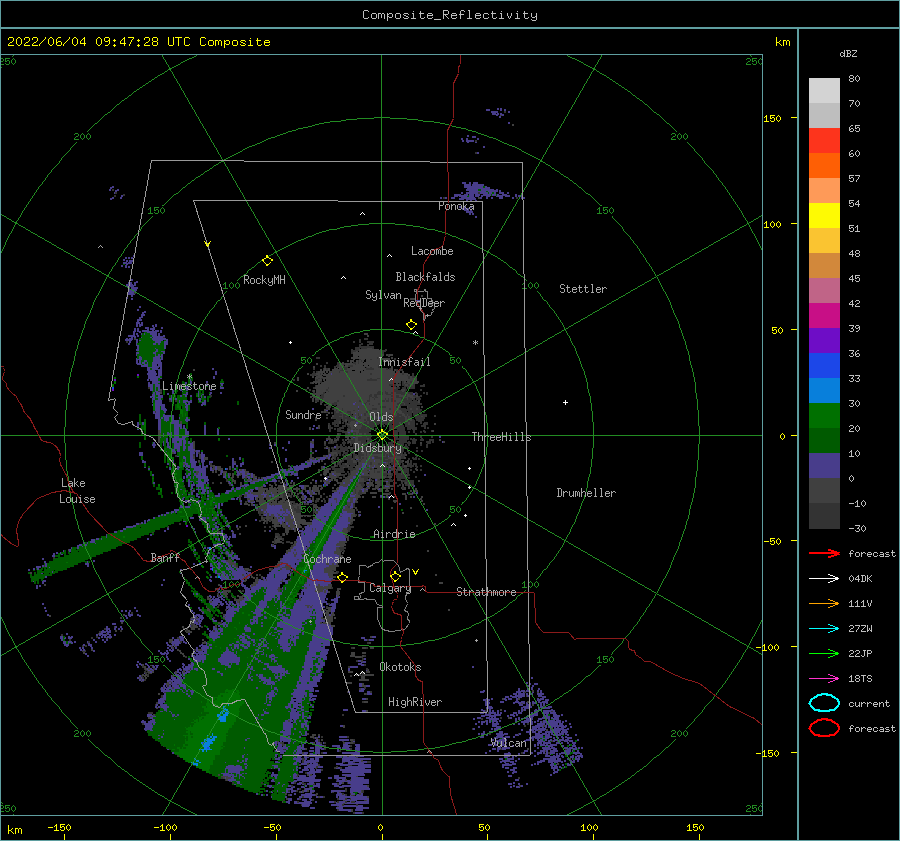Select the HighRiver label
This screenshot has height=841, width=900.
(x=415, y=703)
